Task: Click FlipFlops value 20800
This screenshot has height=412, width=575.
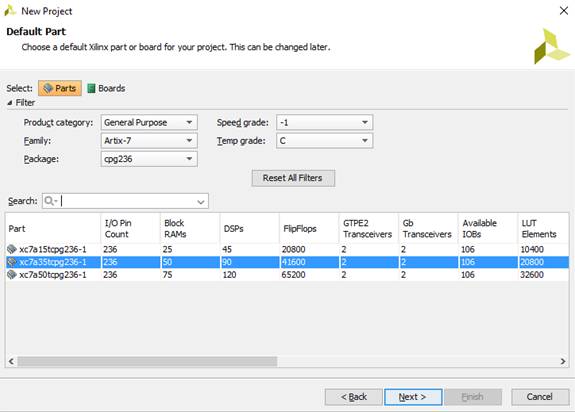Action: pyautogui.click(x=293, y=250)
